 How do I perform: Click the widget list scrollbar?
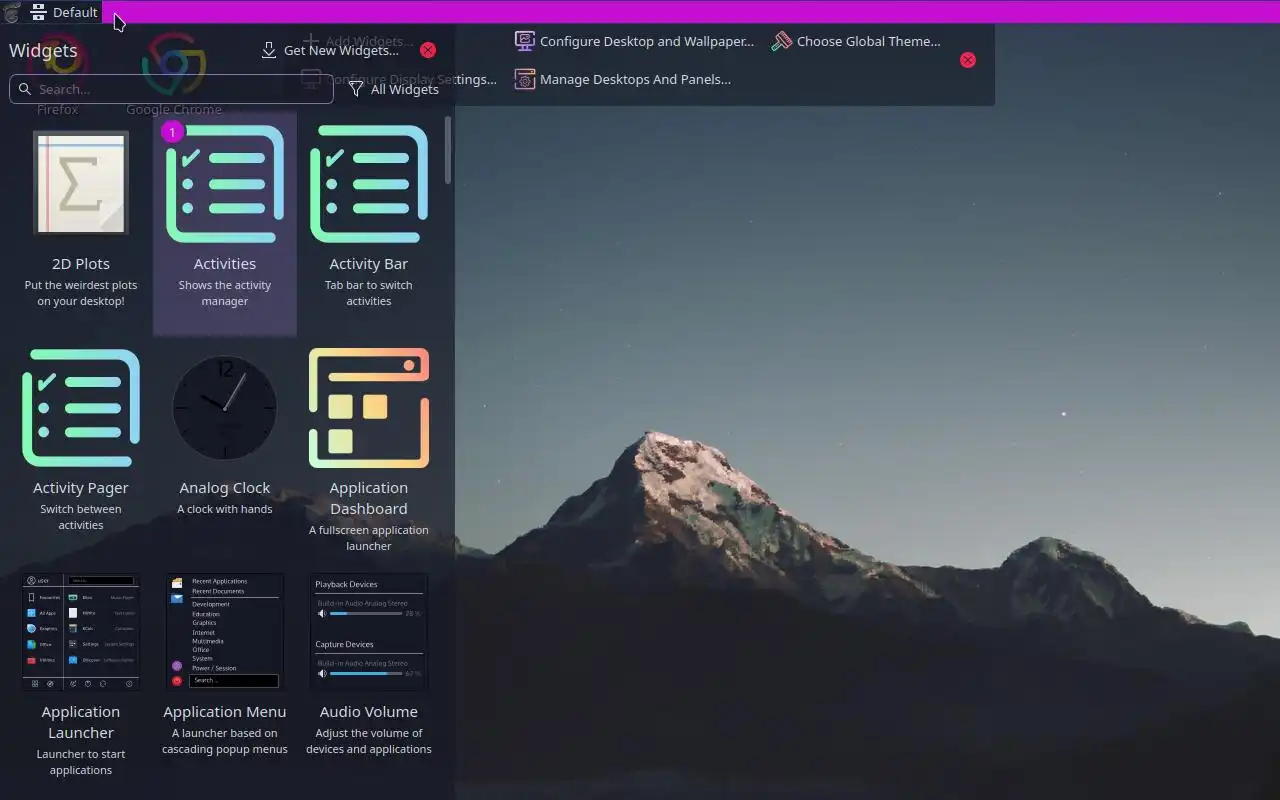point(448,150)
